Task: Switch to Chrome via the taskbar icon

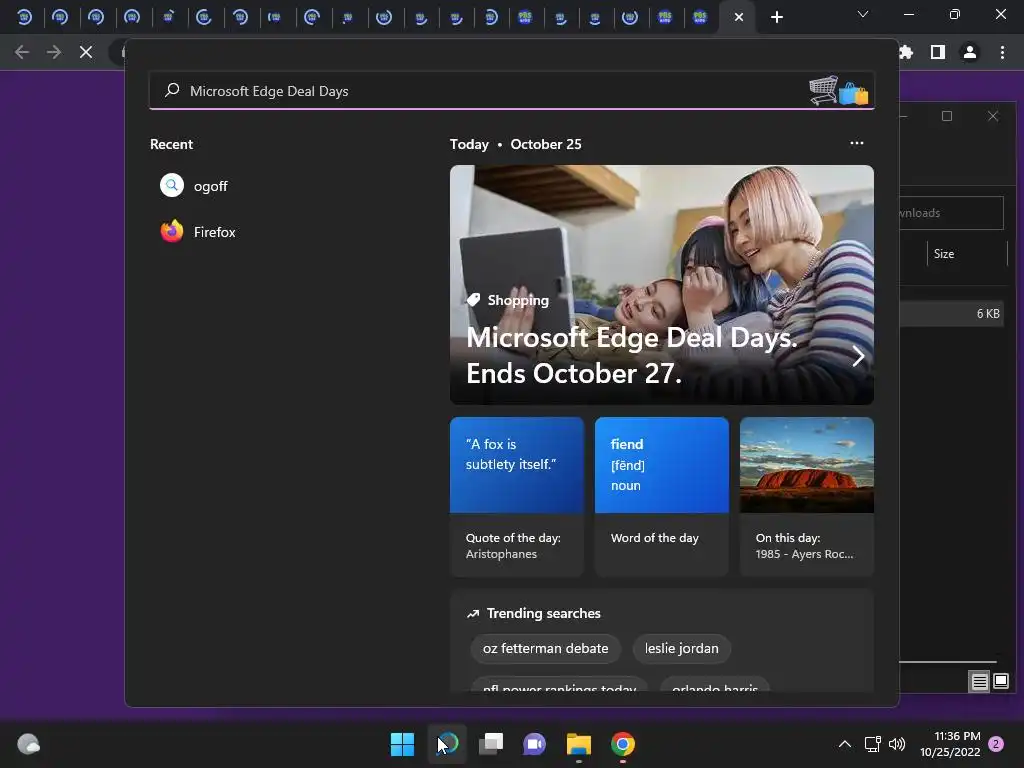Action: (623, 744)
